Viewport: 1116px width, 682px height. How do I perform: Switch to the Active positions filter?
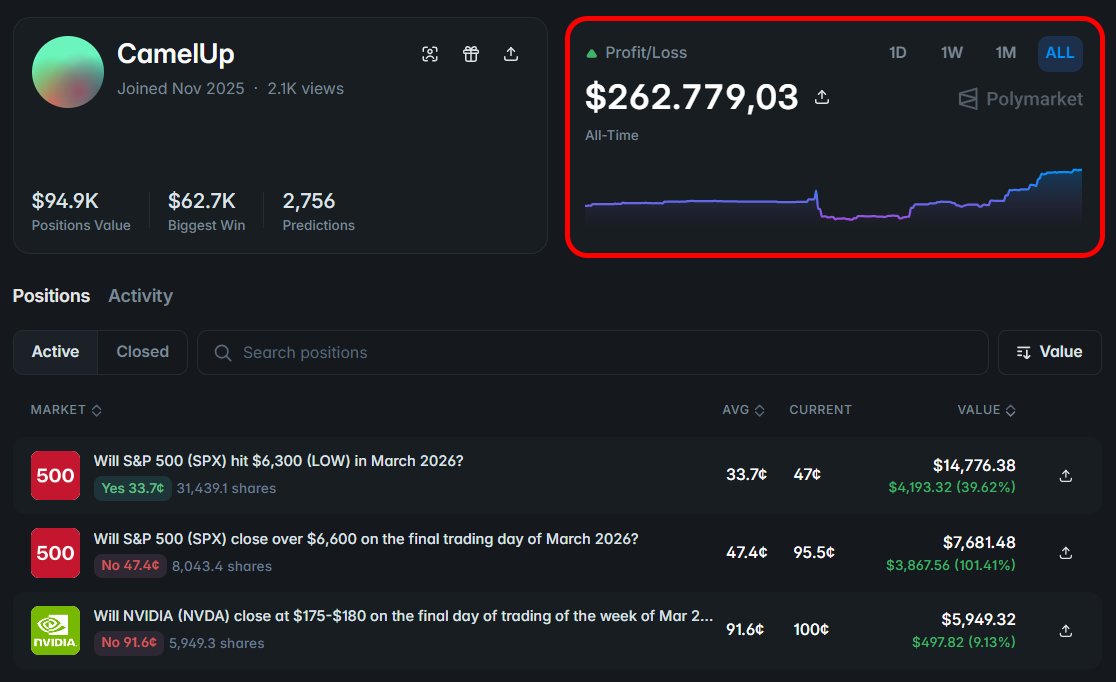point(56,352)
